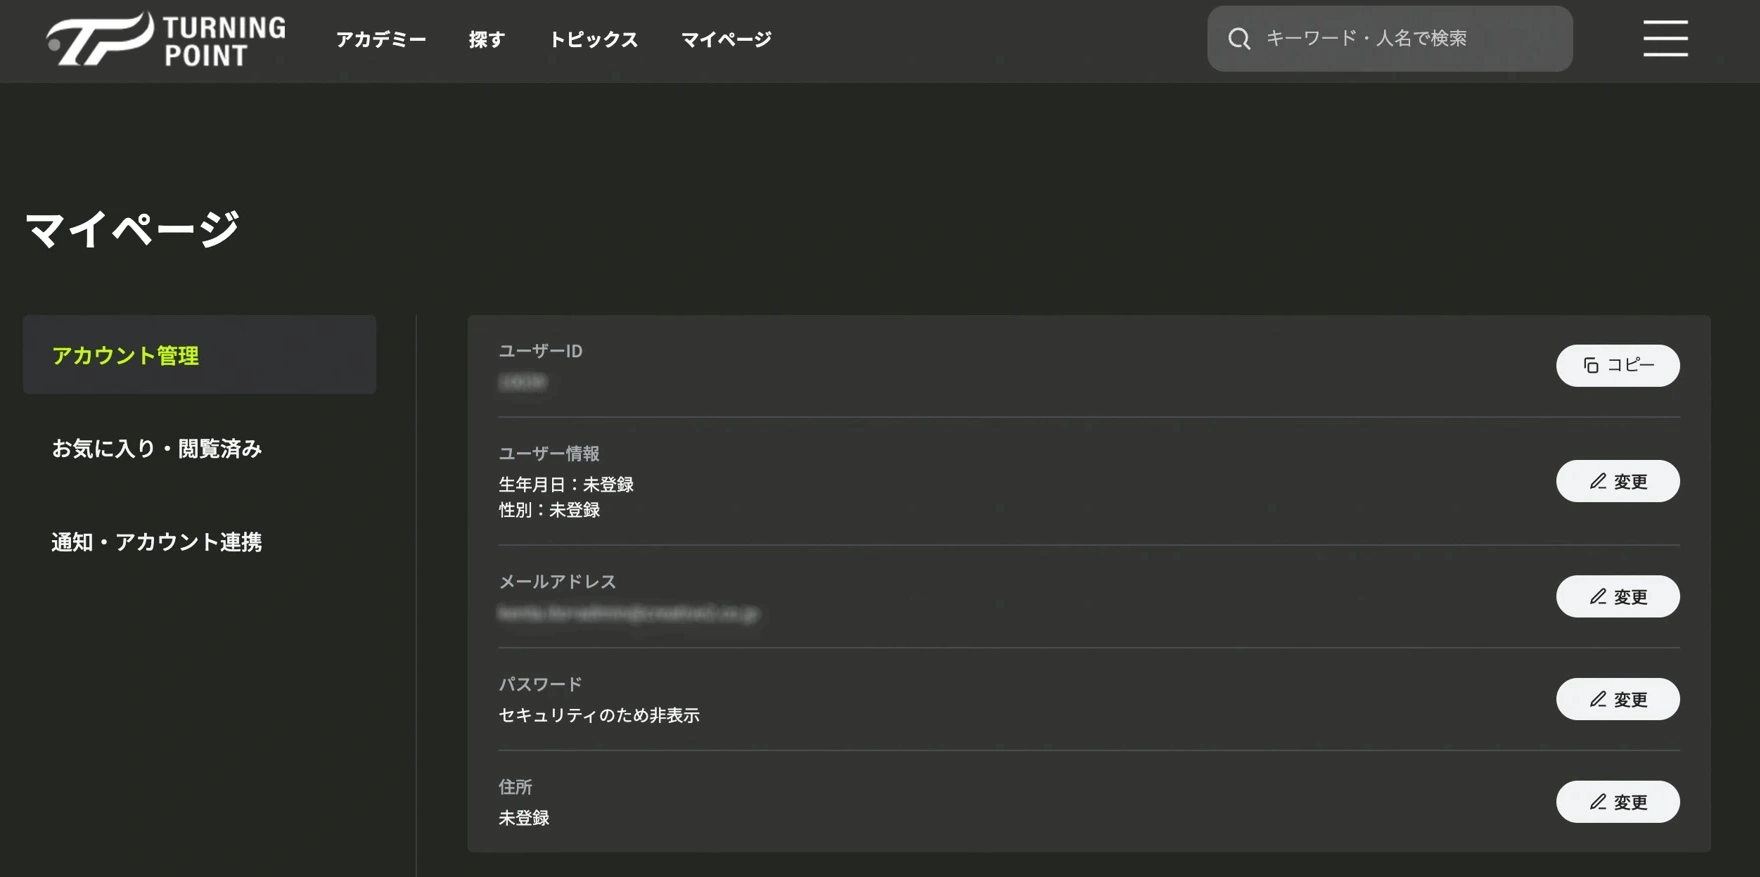Screen dimensions: 1760x877
Task: Click the Turning Point logo
Action: pos(166,40)
